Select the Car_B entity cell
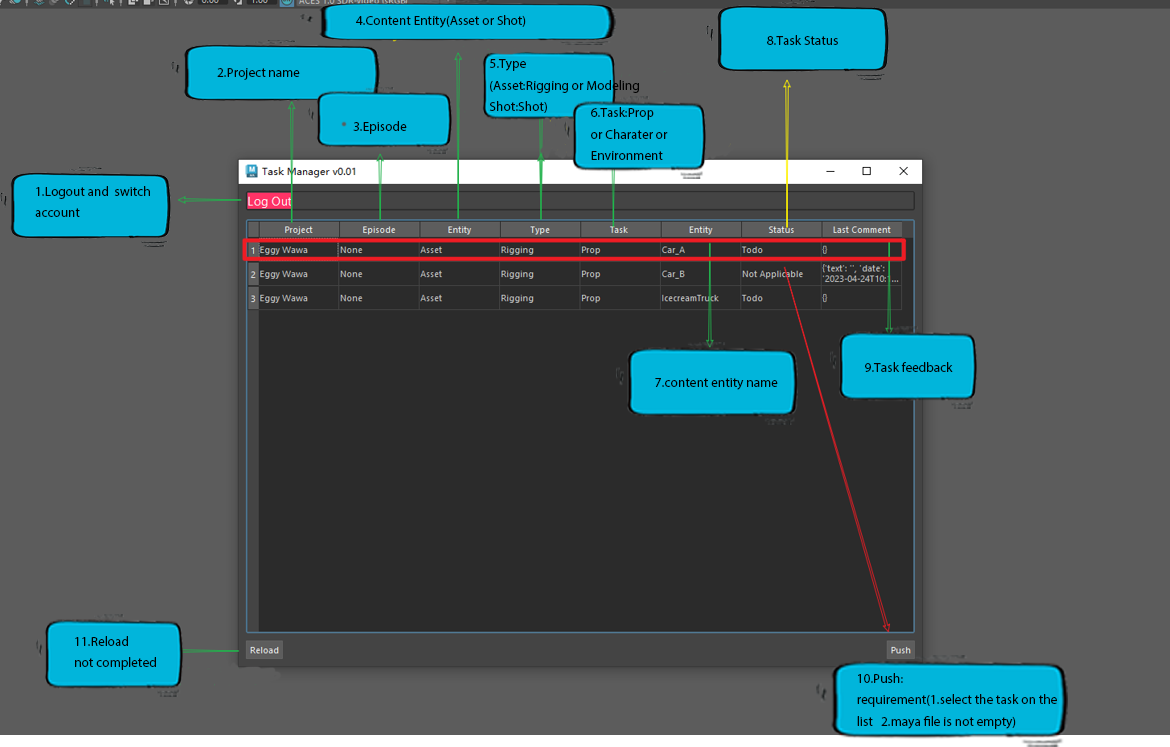This screenshot has height=747, width=1170. click(x=700, y=274)
